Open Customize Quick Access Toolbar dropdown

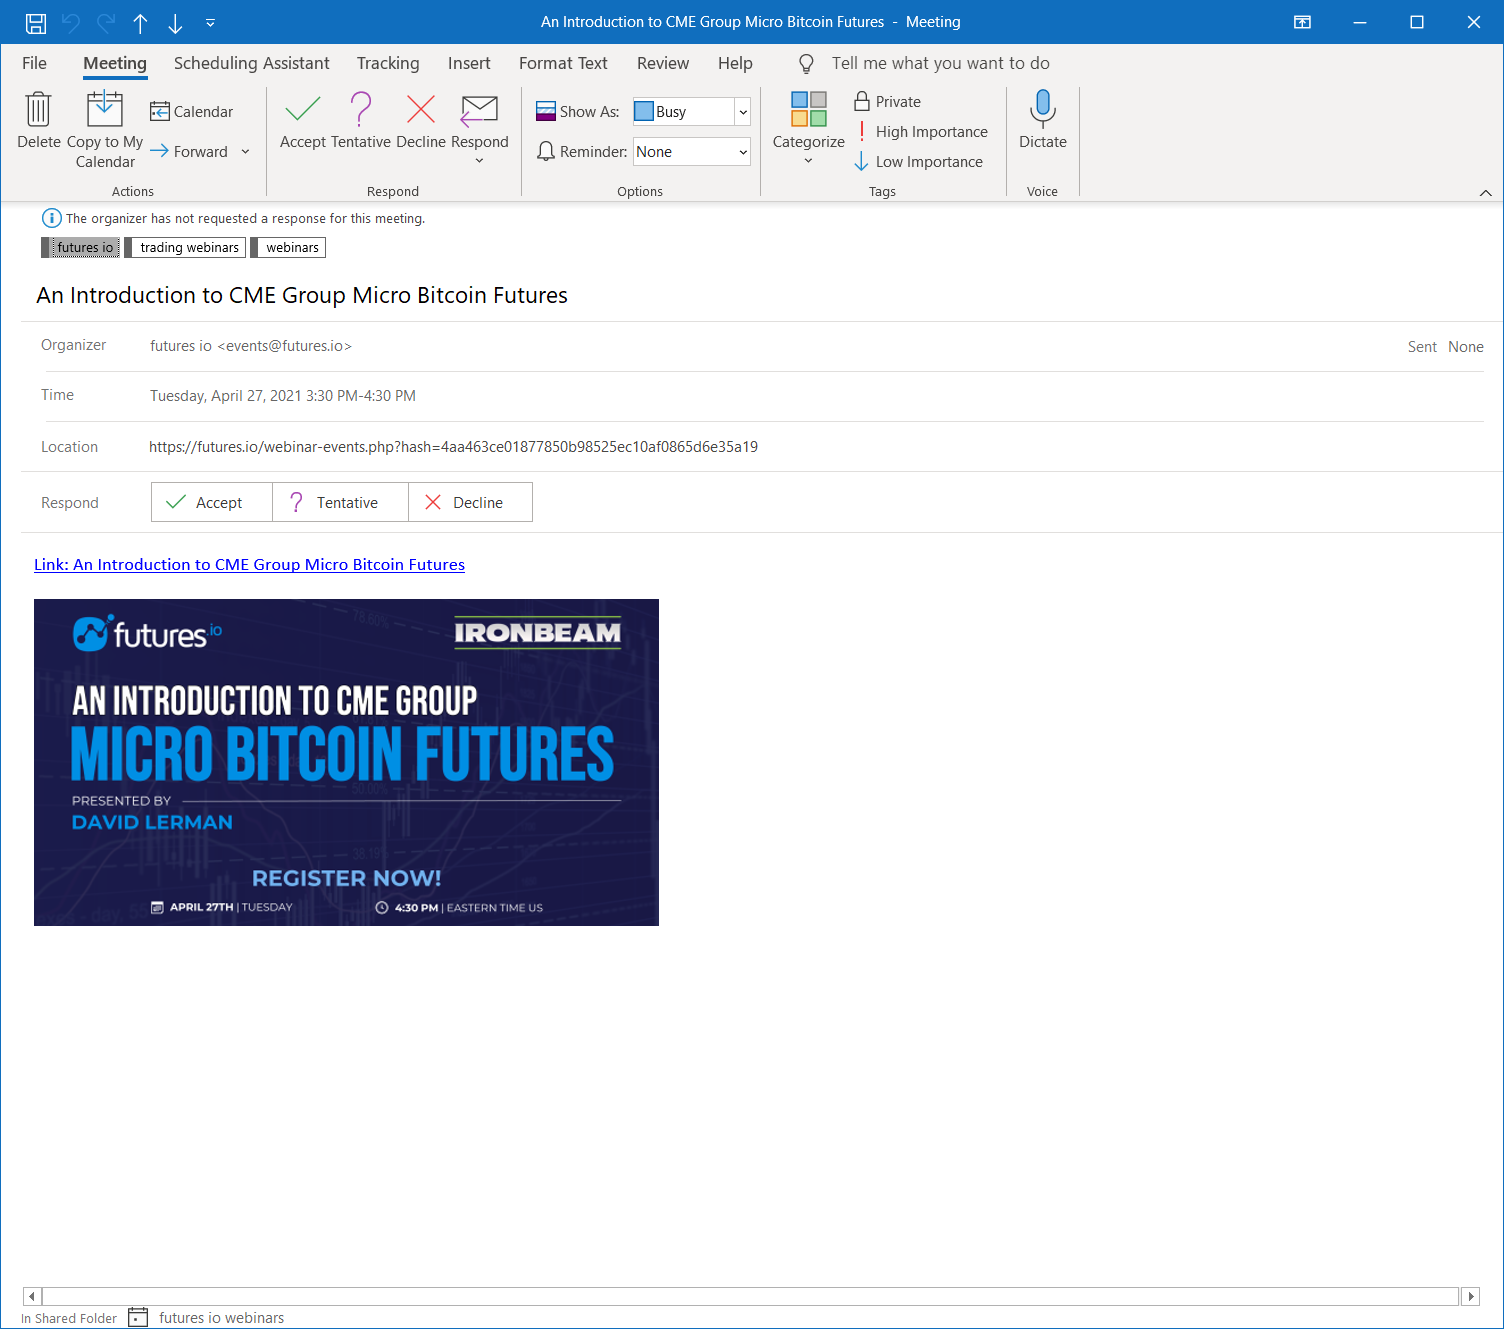pos(210,22)
